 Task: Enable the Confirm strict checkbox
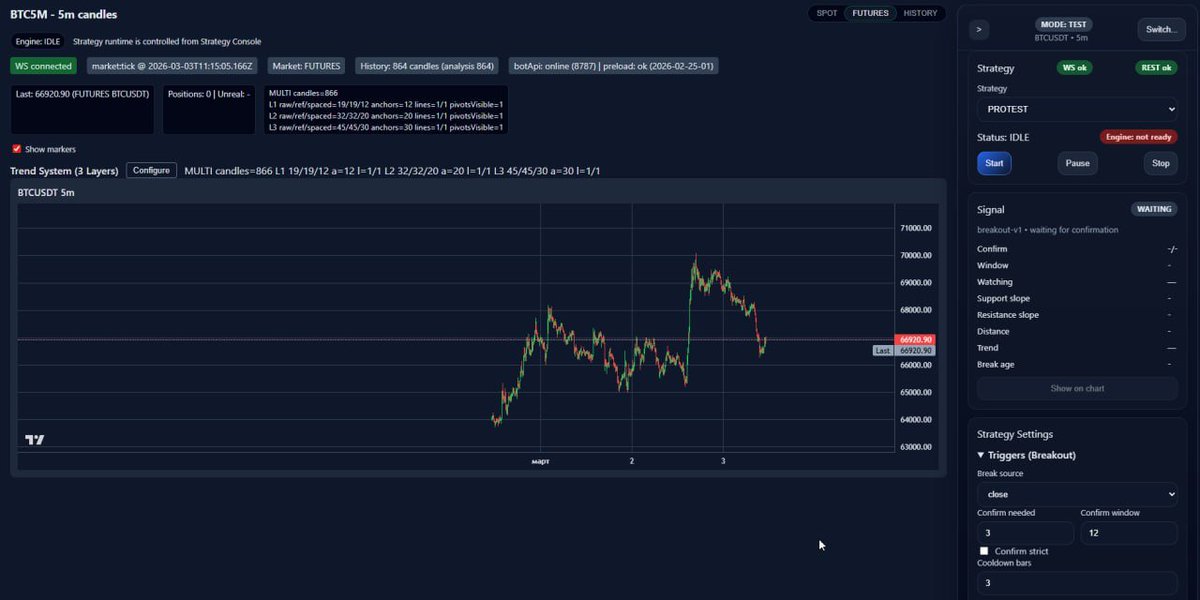point(984,551)
